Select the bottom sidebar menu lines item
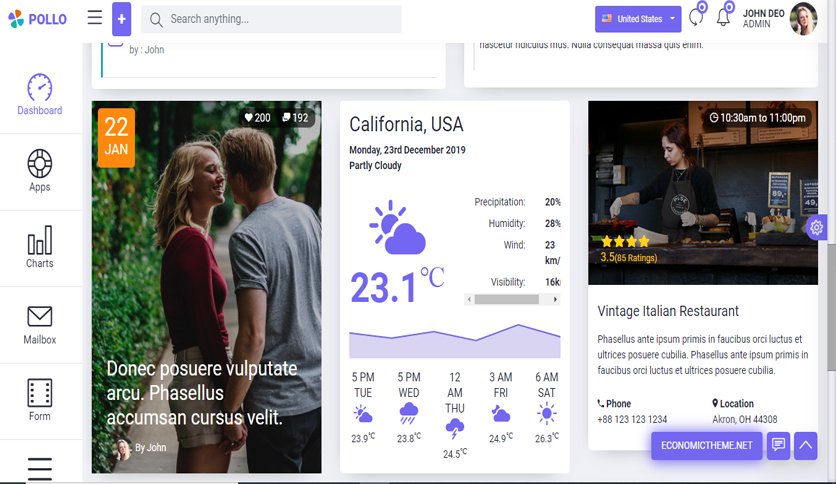 tap(40, 469)
